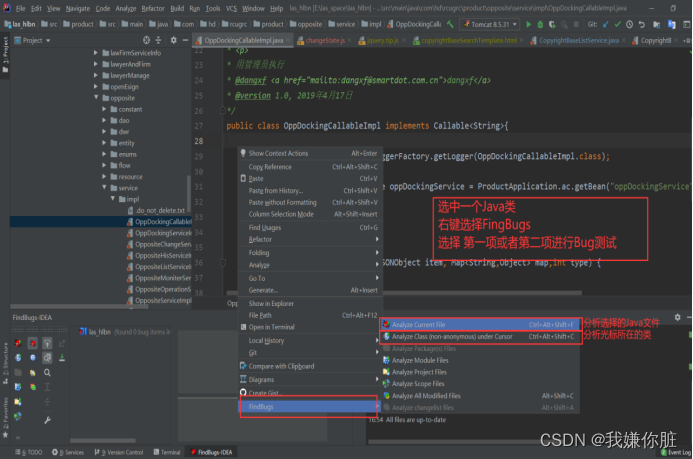The width and height of the screenshot is (693, 459).
Task: Click the FindBugs results horizontal scrollbar
Action: (103, 440)
